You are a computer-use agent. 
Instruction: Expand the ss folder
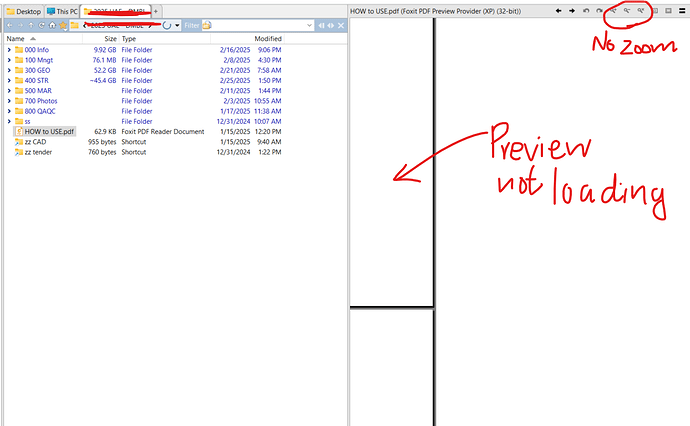coord(9,121)
